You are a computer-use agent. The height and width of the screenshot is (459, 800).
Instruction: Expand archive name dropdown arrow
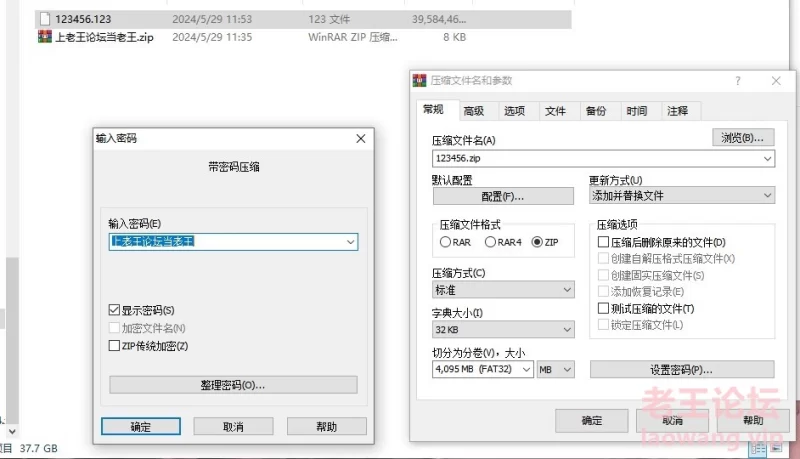[767, 159]
